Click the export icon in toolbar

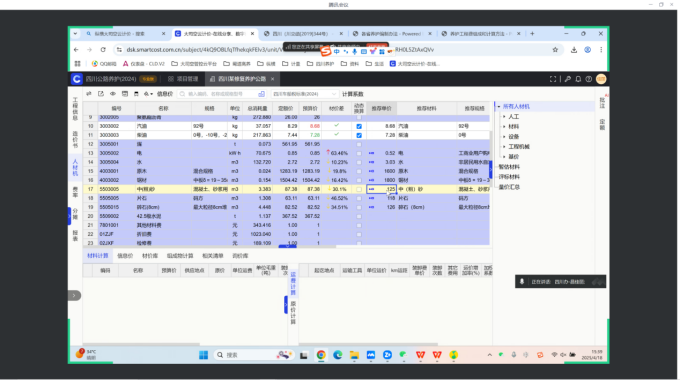(101, 94)
